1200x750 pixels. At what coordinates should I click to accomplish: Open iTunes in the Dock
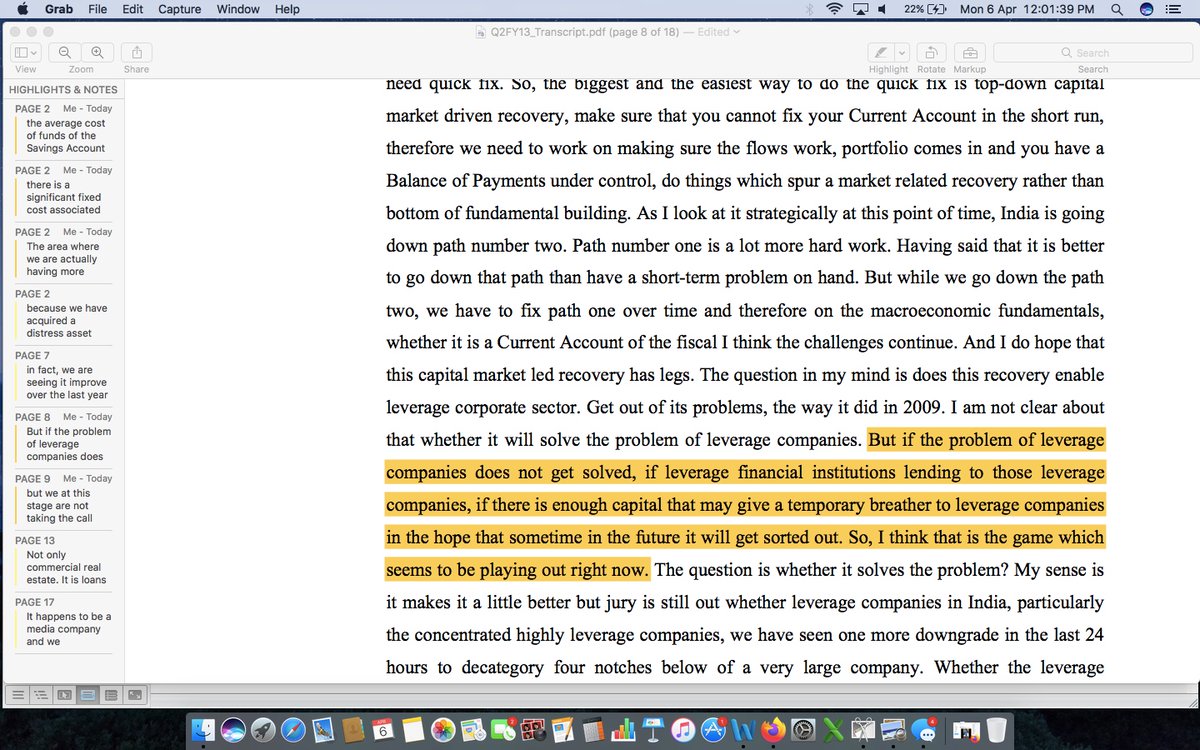(x=683, y=730)
